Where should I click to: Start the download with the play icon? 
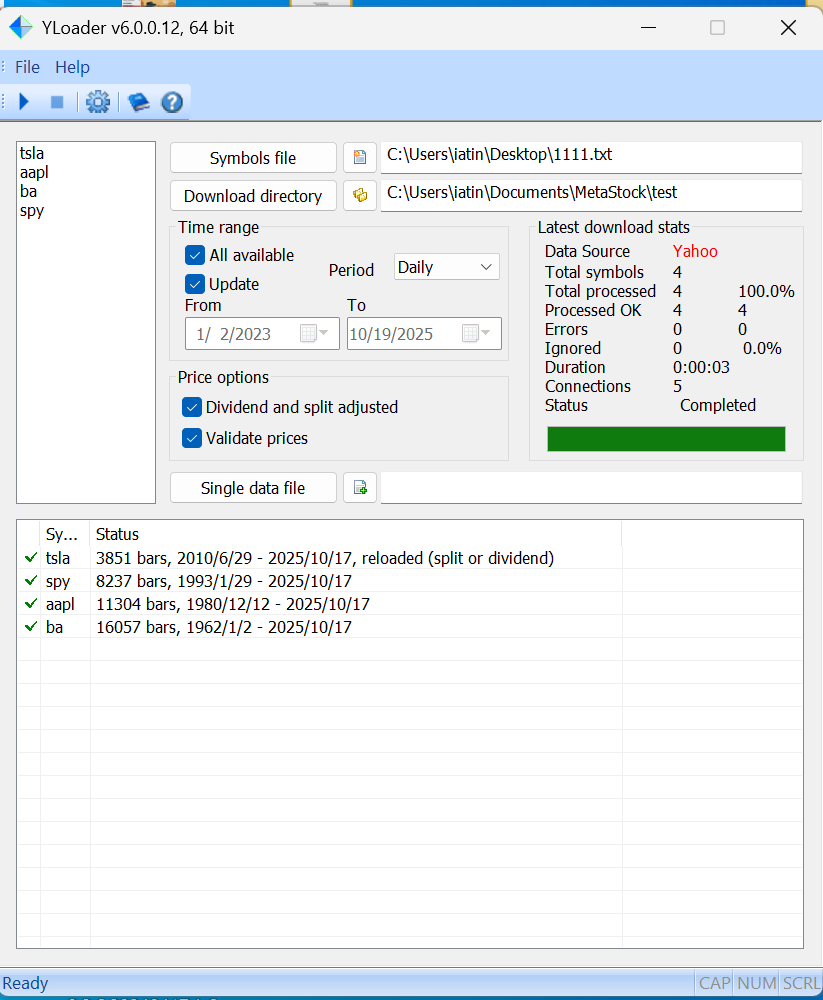click(25, 102)
